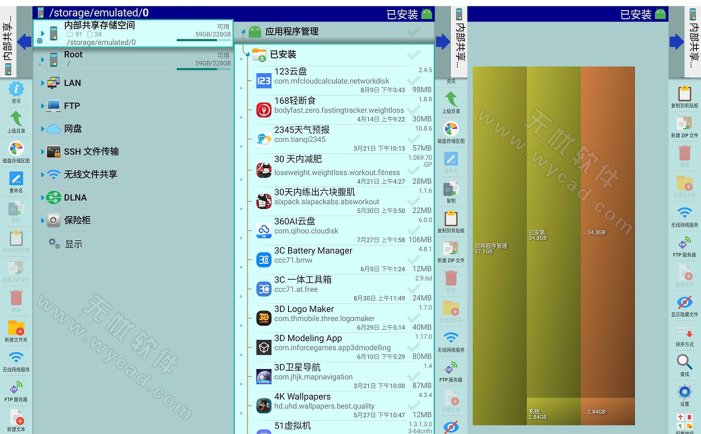701x434 pixels.
Task: Go up with 上级目录 in the left-pane toolbar
Action: tap(16, 119)
